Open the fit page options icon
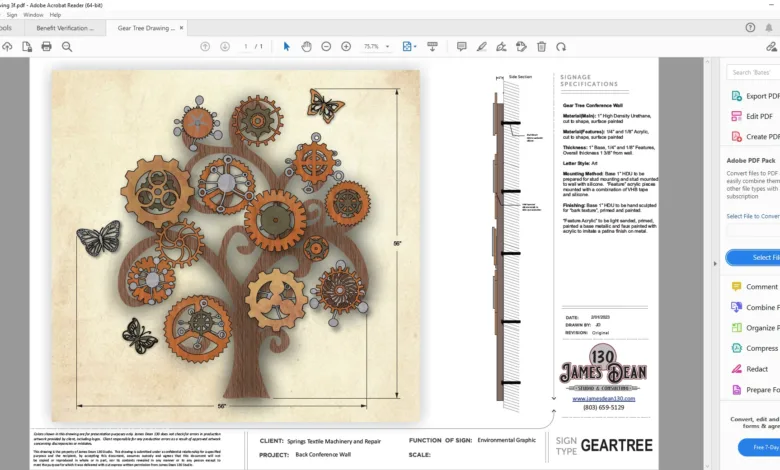 point(409,47)
